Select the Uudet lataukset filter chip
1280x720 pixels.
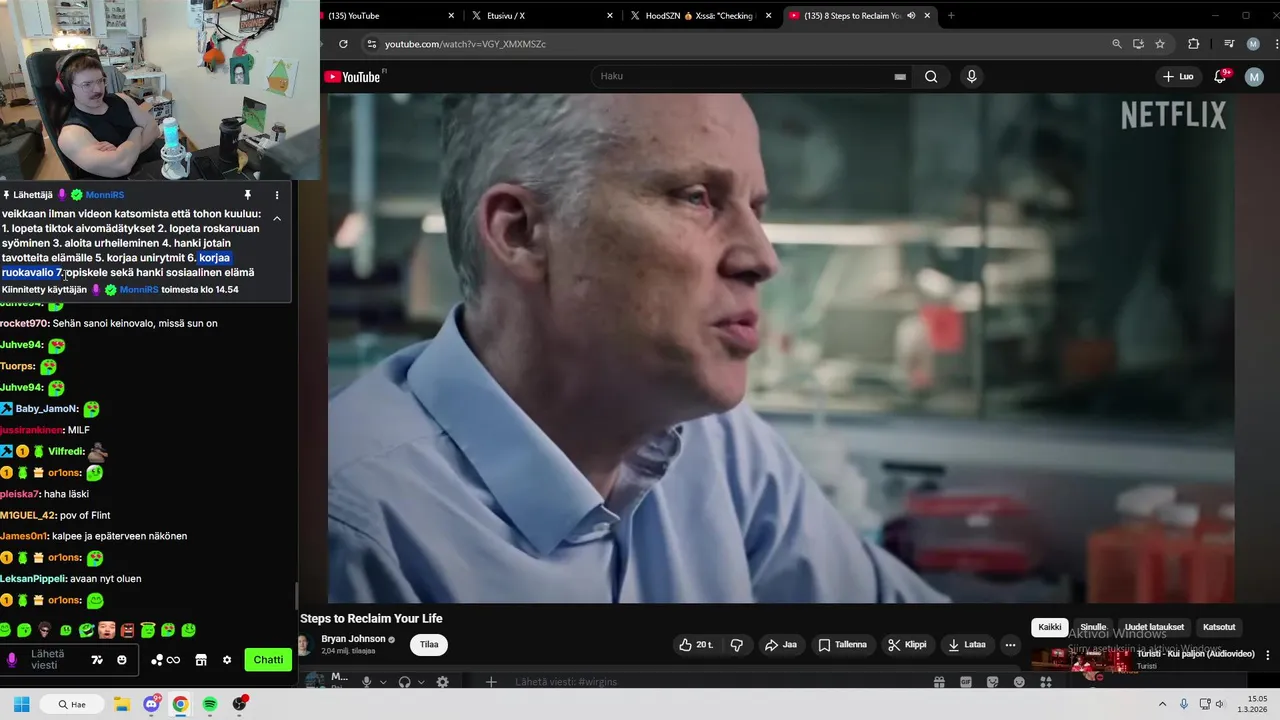1154,627
